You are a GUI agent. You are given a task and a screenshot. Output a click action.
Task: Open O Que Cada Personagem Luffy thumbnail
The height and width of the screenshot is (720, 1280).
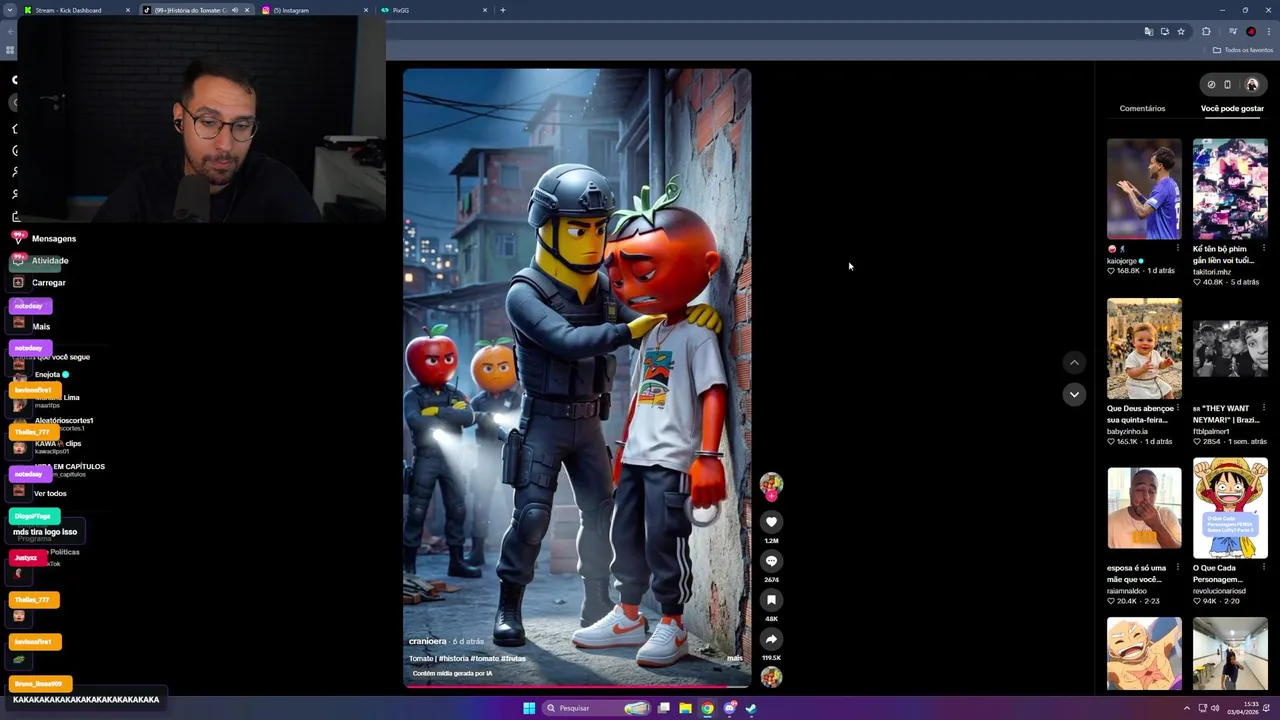1230,508
